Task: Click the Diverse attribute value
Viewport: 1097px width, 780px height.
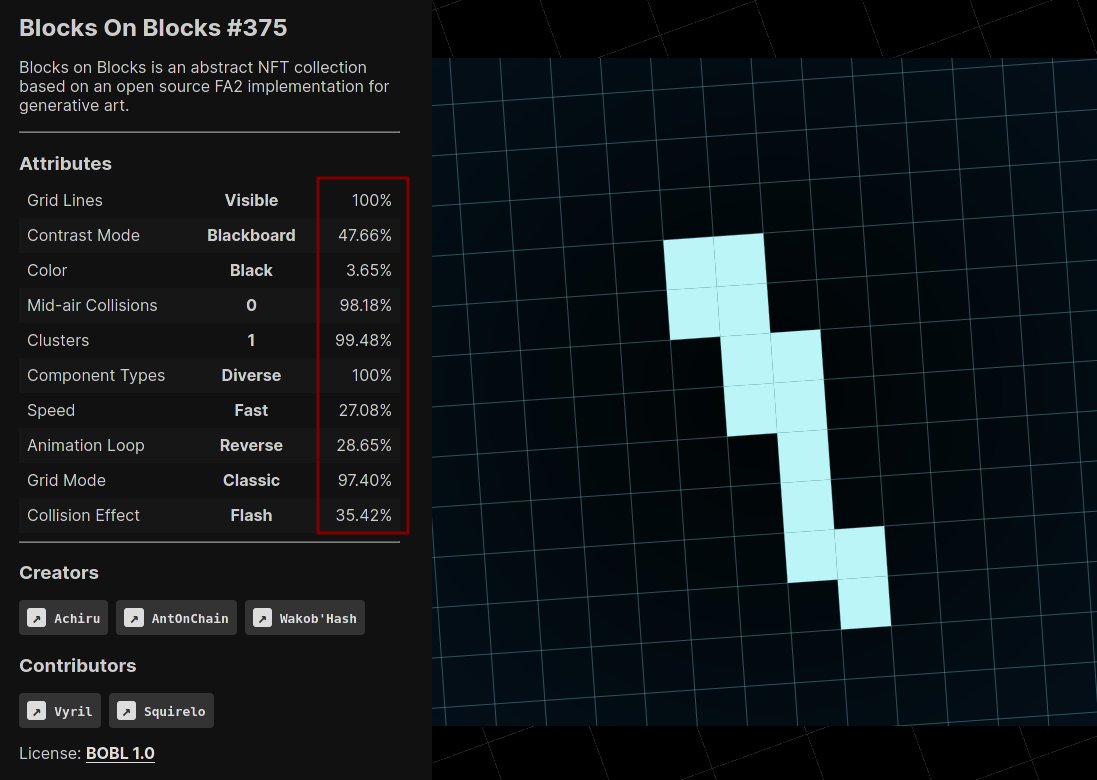Action: coord(251,375)
